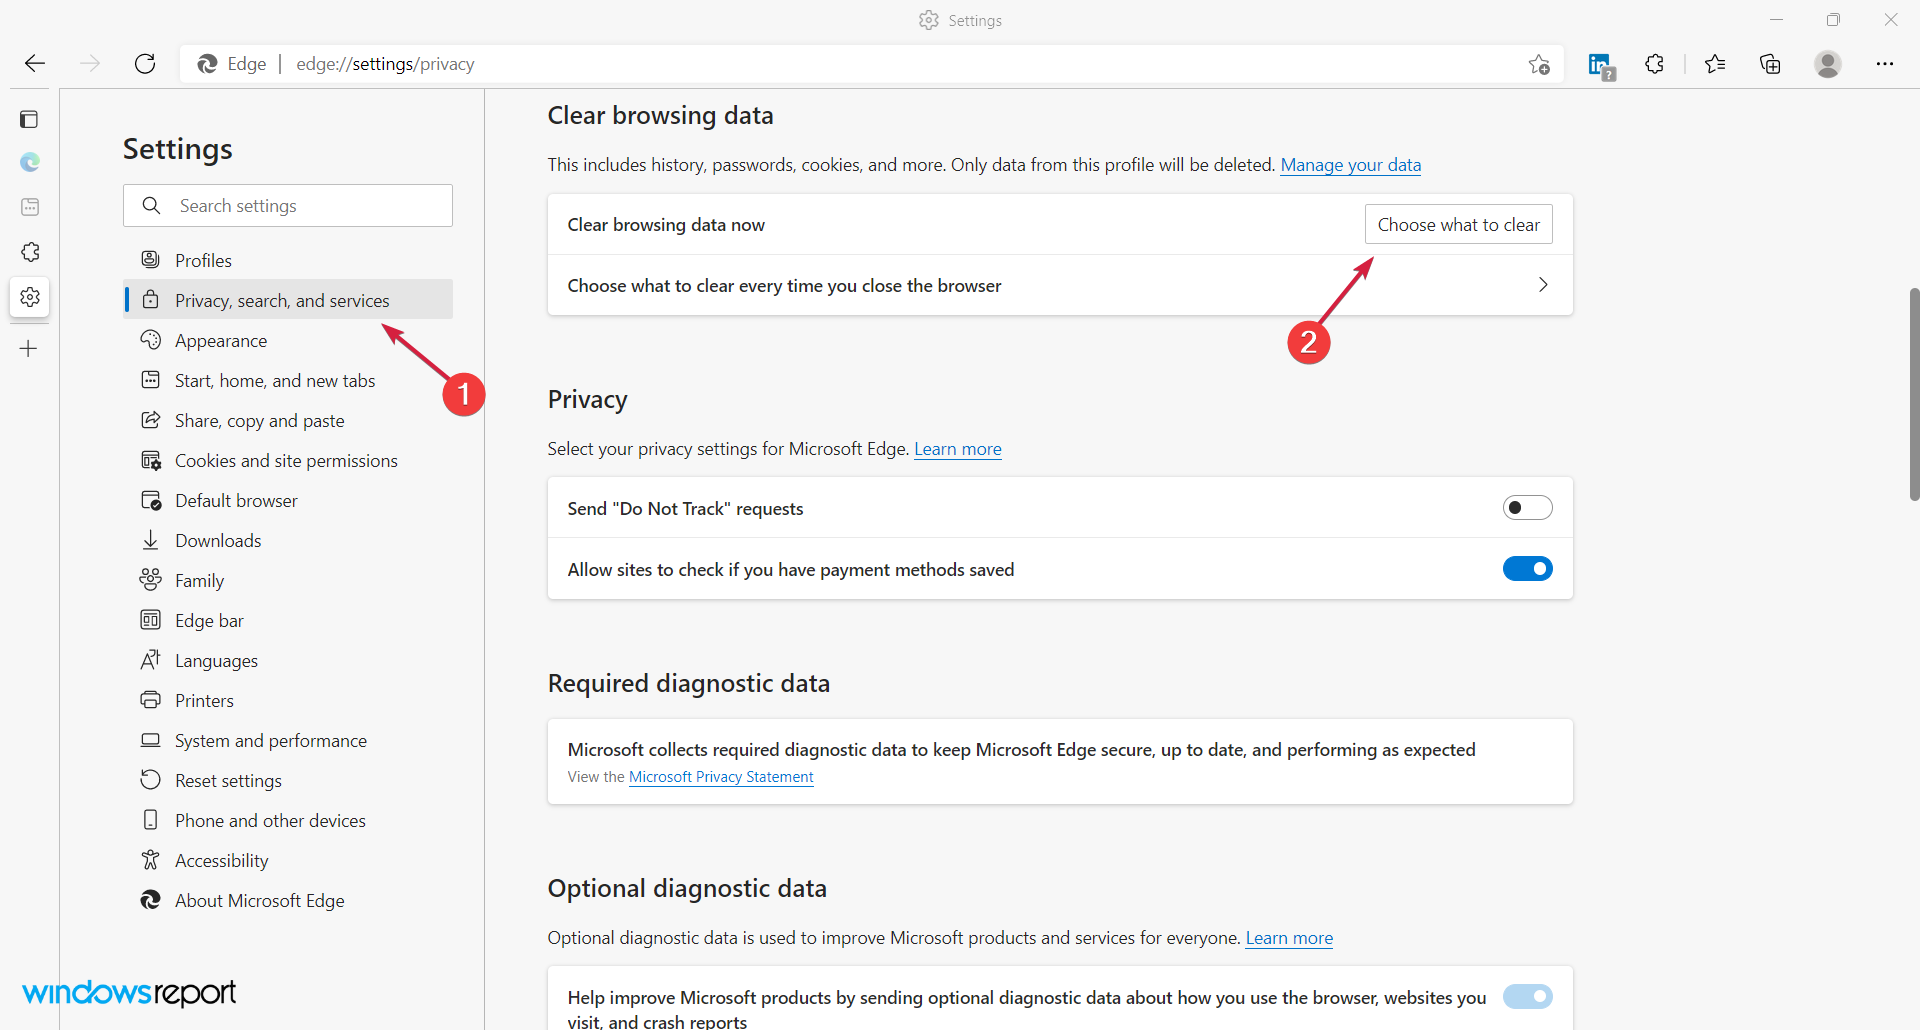
Task: Enable Send Do Not Track requests toggle
Action: [1527, 508]
